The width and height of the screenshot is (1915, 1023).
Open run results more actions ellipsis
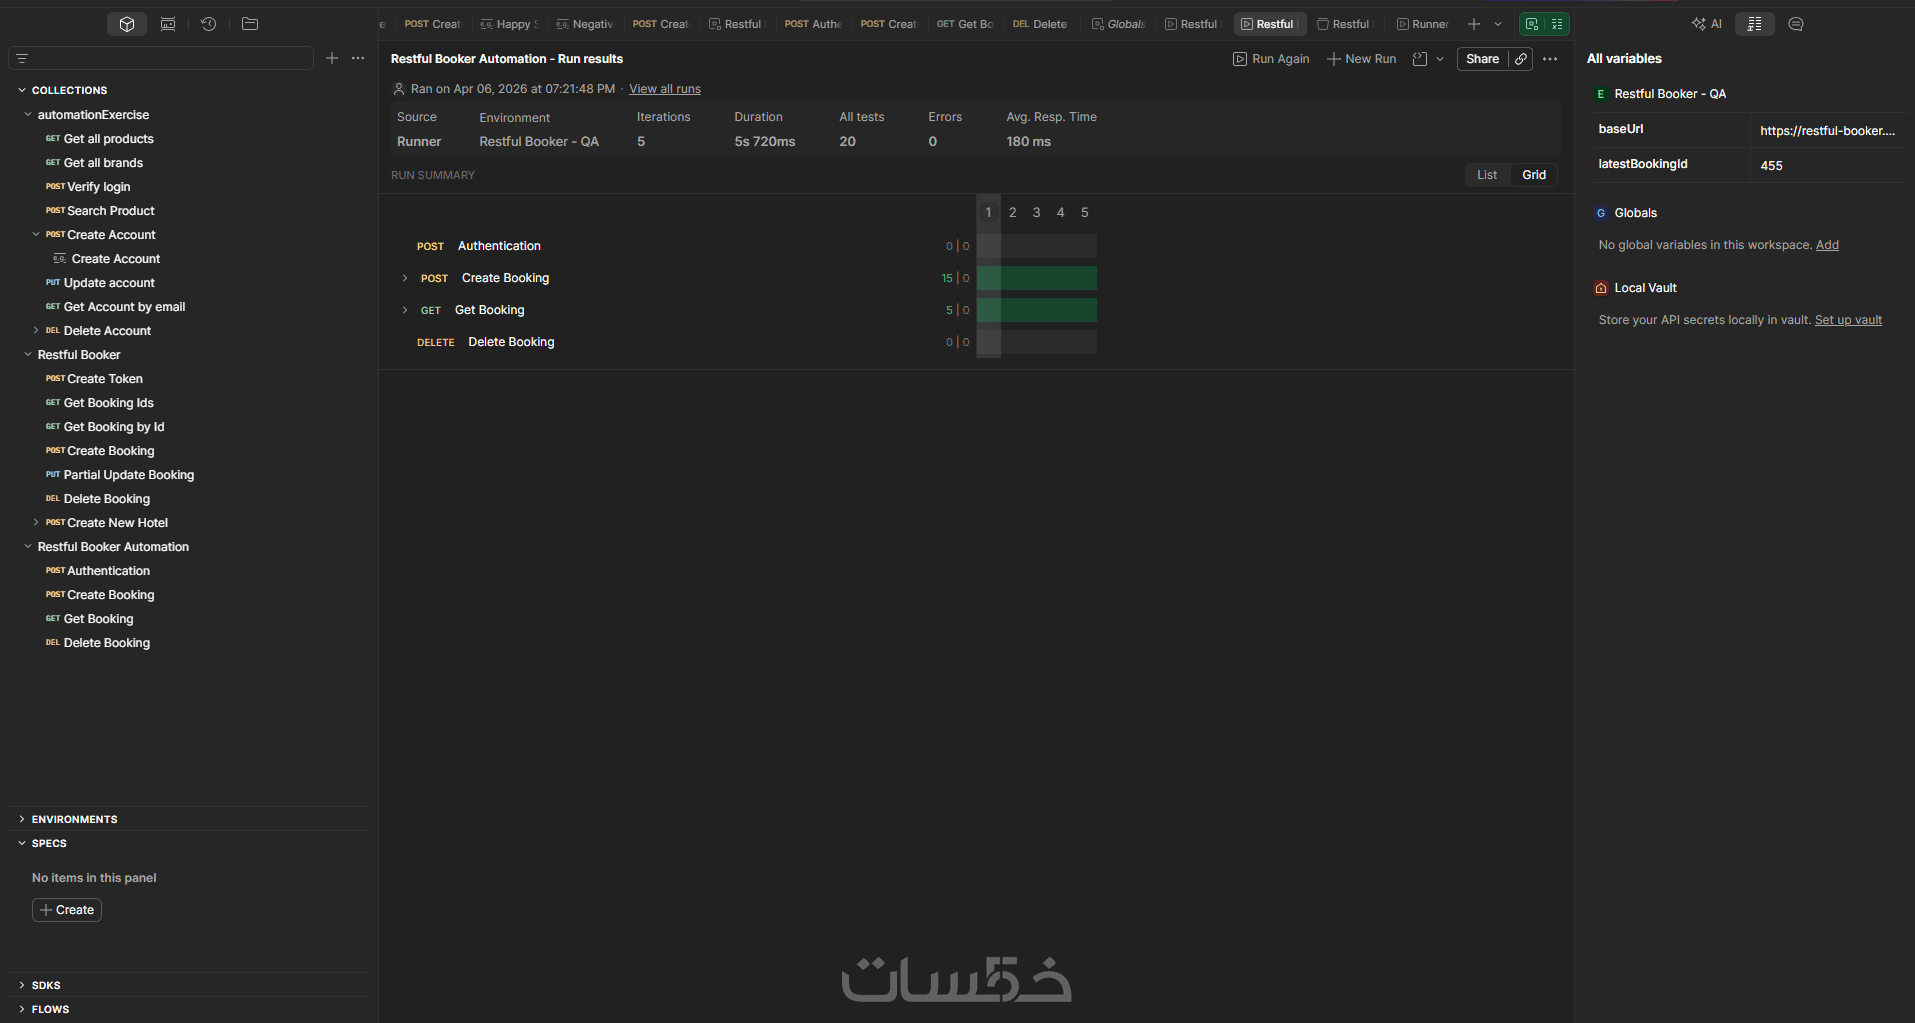(x=1550, y=59)
